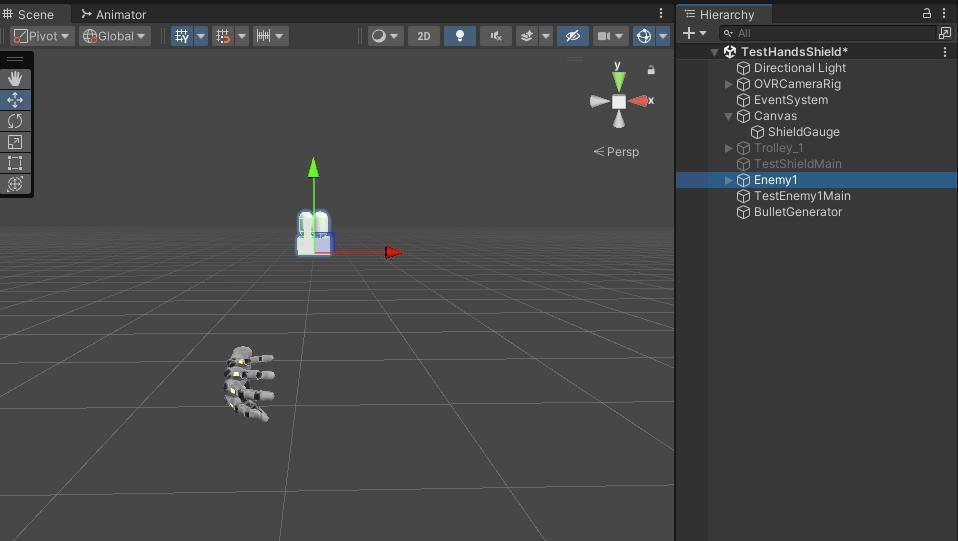The image size is (958, 541).
Task: Select Enemy1 in hierarchy
Action: click(x=775, y=180)
